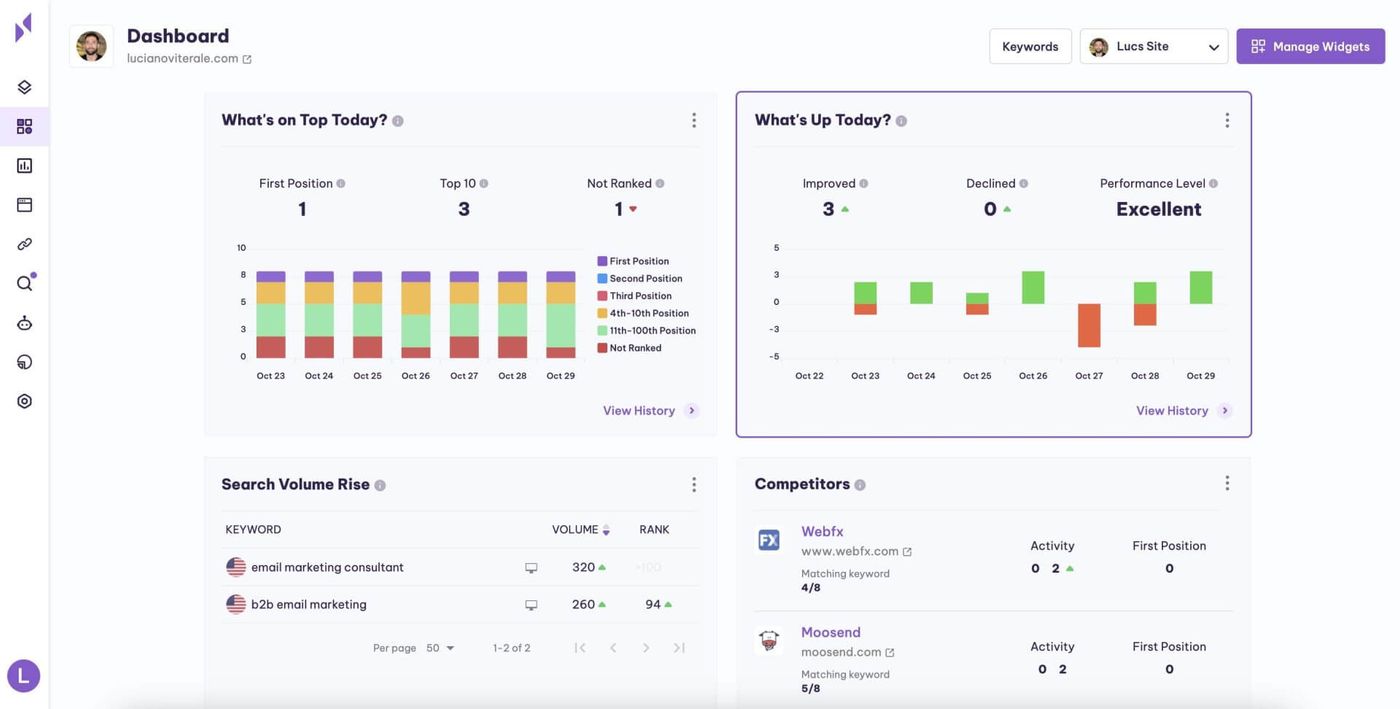
Task: Select the dashboard grid icon in the sidebar
Action: click(x=24, y=126)
